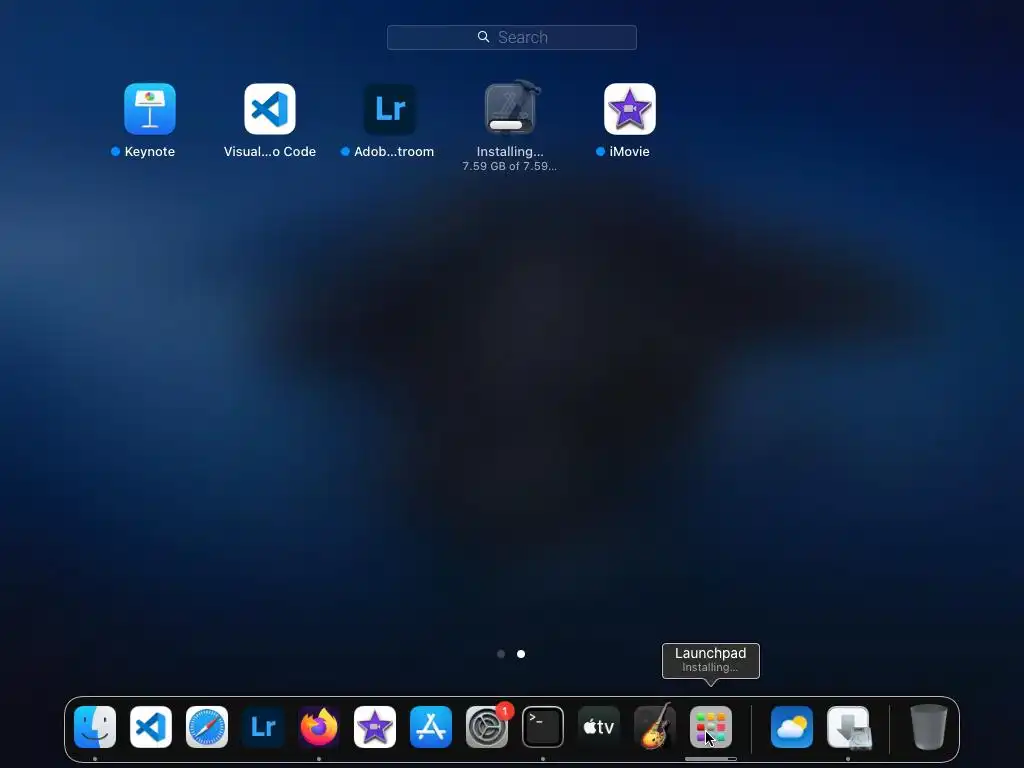Open the App Store in Dock
The image size is (1024, 768).
[x=431, y=727]
